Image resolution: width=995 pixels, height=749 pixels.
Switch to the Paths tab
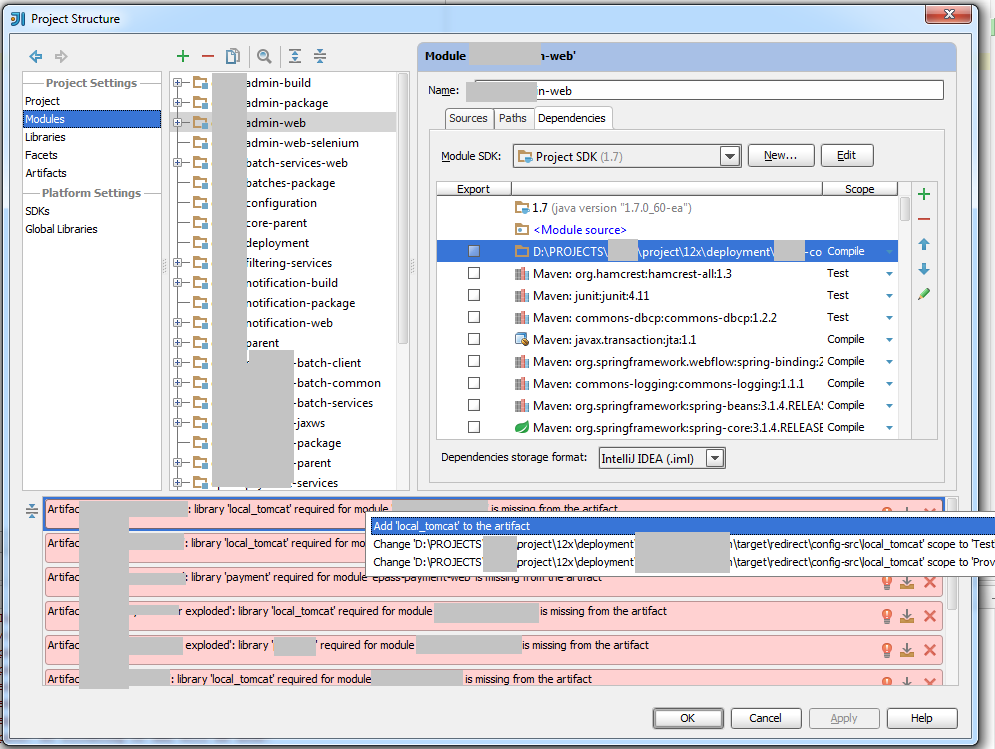(512, 118)
